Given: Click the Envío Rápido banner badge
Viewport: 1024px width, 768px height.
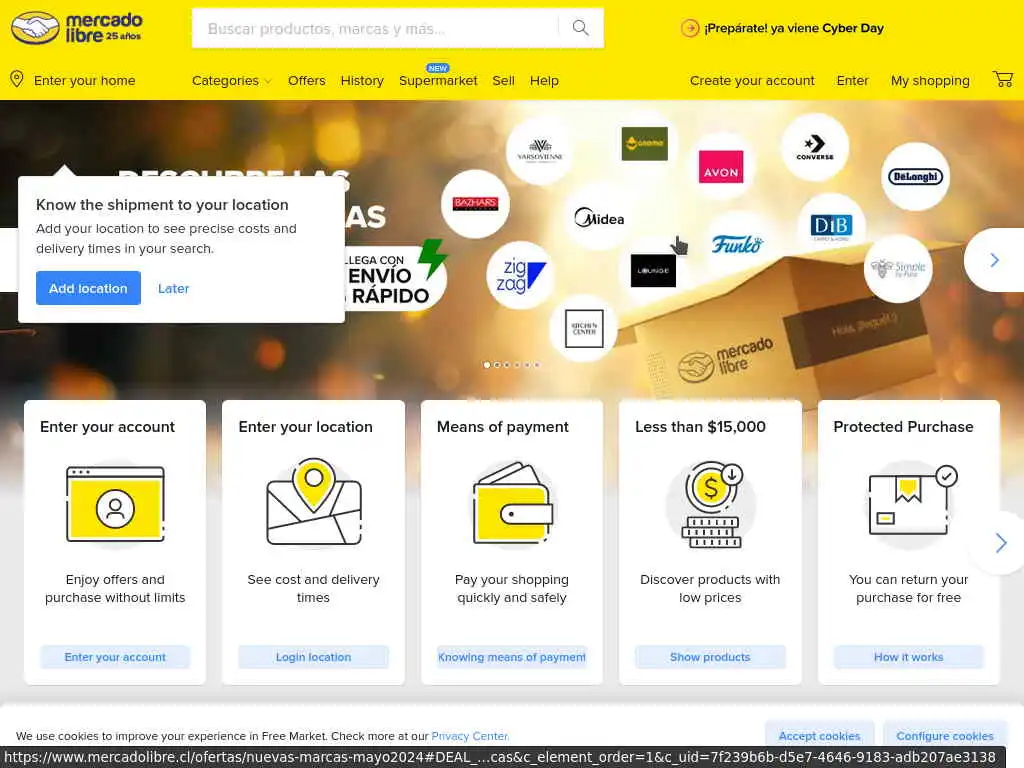Looking at the screenshot, I should 396,278.
